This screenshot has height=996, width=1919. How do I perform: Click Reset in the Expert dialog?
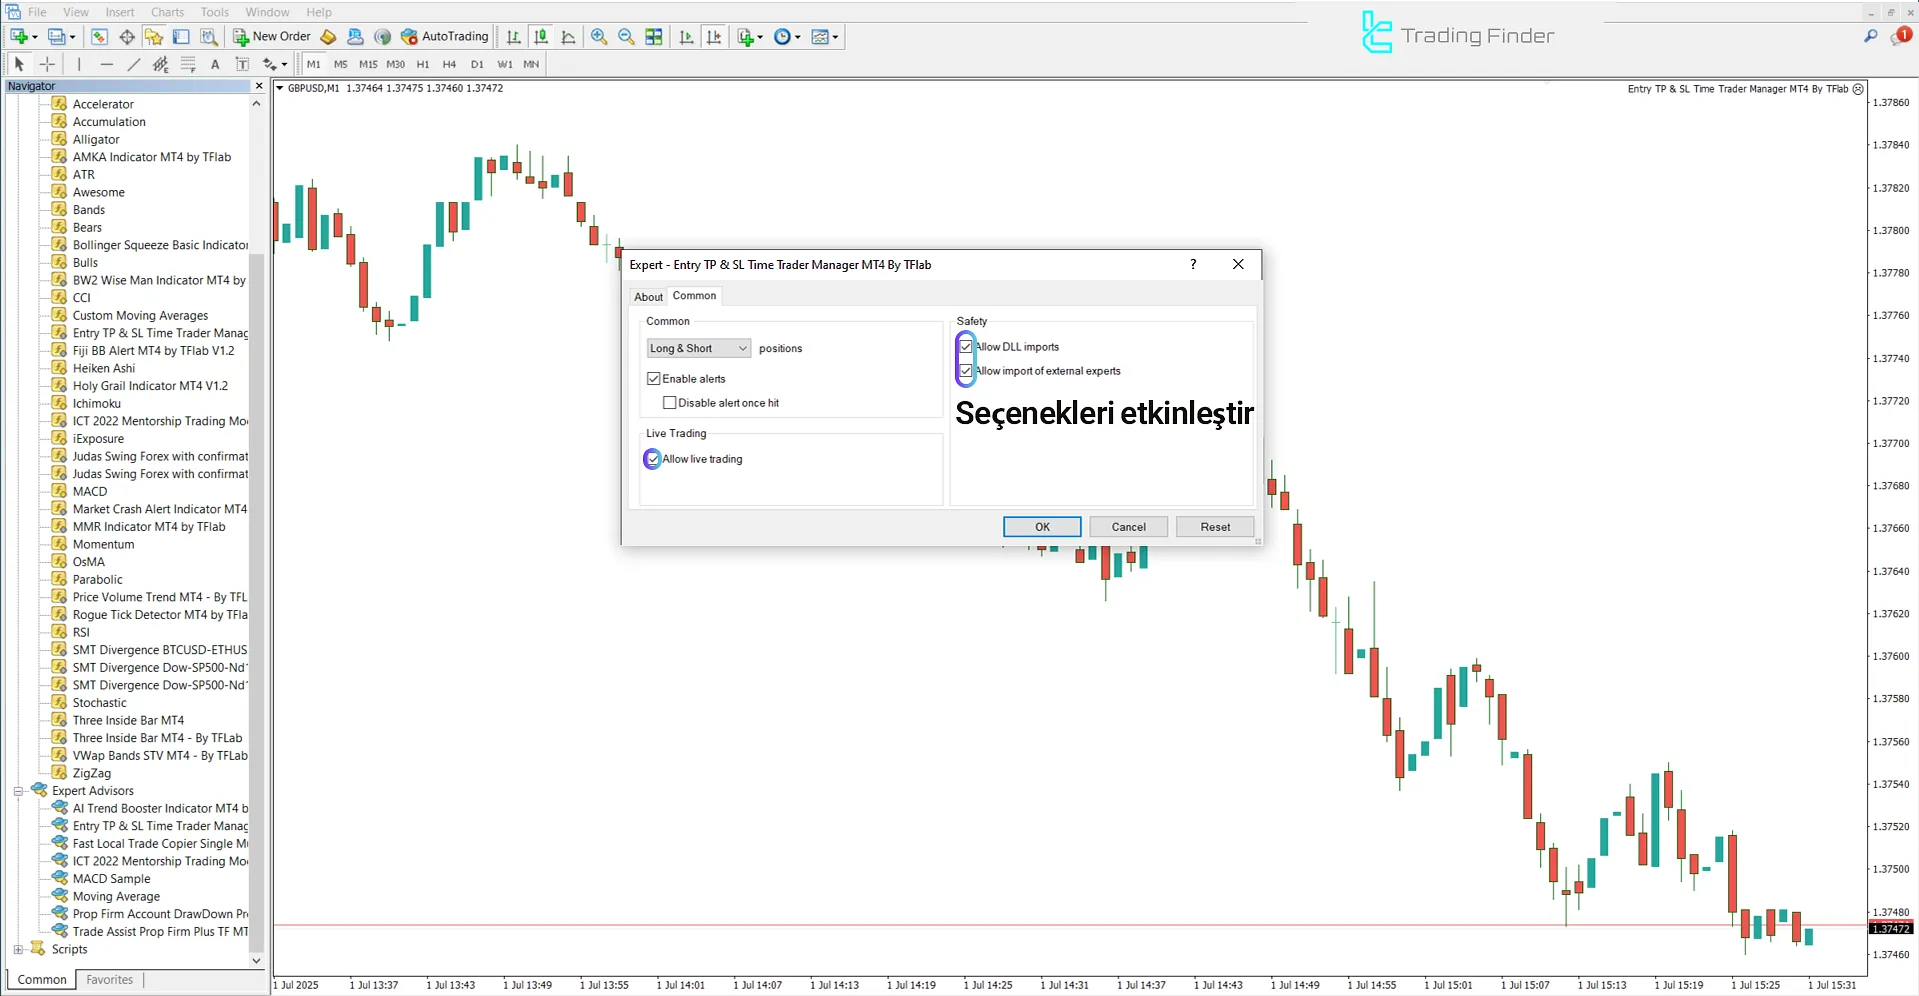click(1214, 526)
